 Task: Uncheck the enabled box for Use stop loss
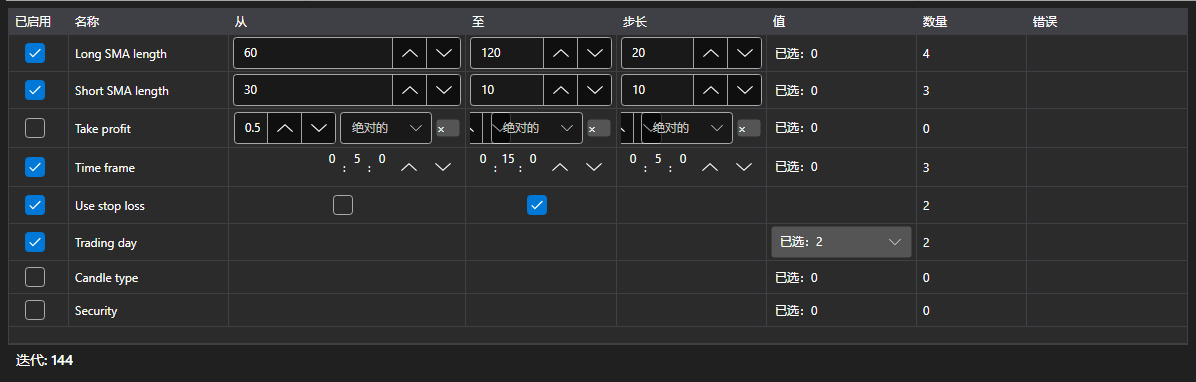(x=35, y=204)
